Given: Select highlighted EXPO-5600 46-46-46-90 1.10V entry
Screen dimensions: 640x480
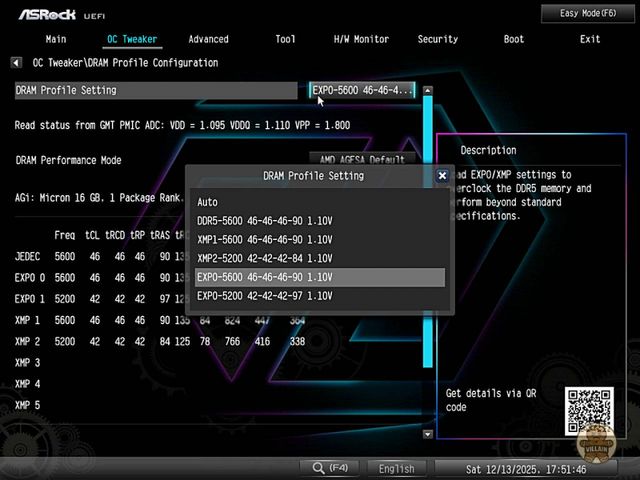Looking at the screenshot, I should [x=320, y=277].
